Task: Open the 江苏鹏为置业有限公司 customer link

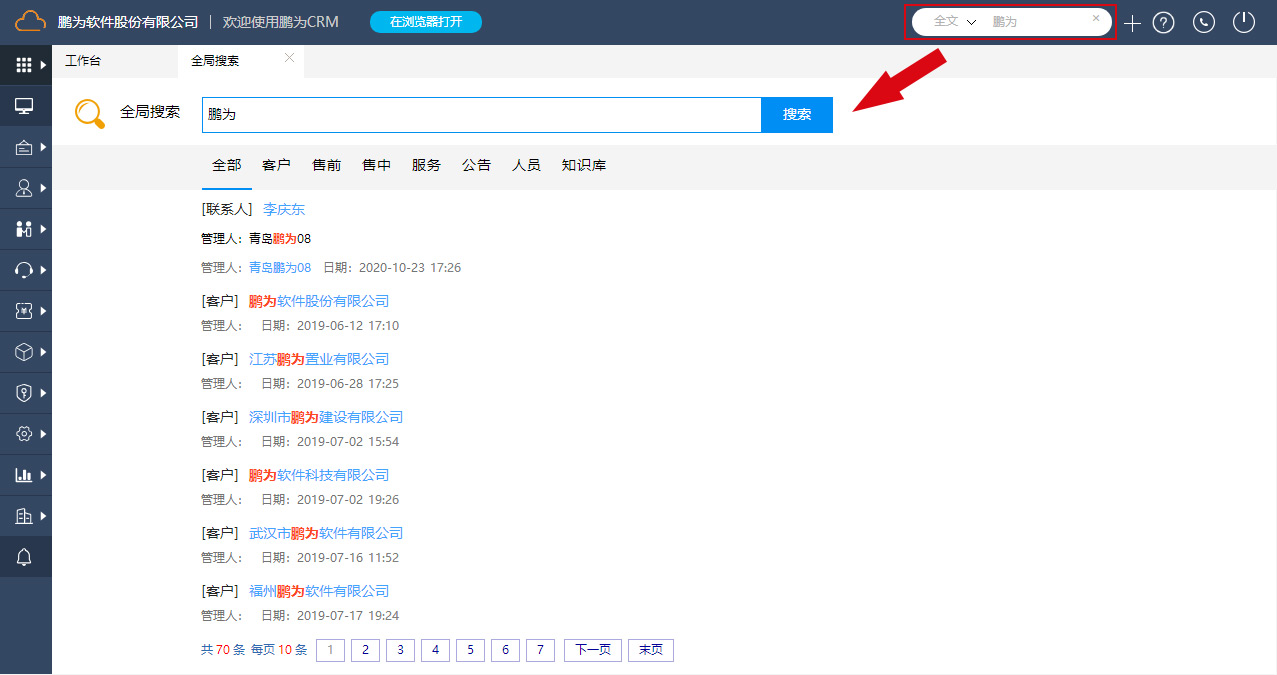Action: point(319,359)
